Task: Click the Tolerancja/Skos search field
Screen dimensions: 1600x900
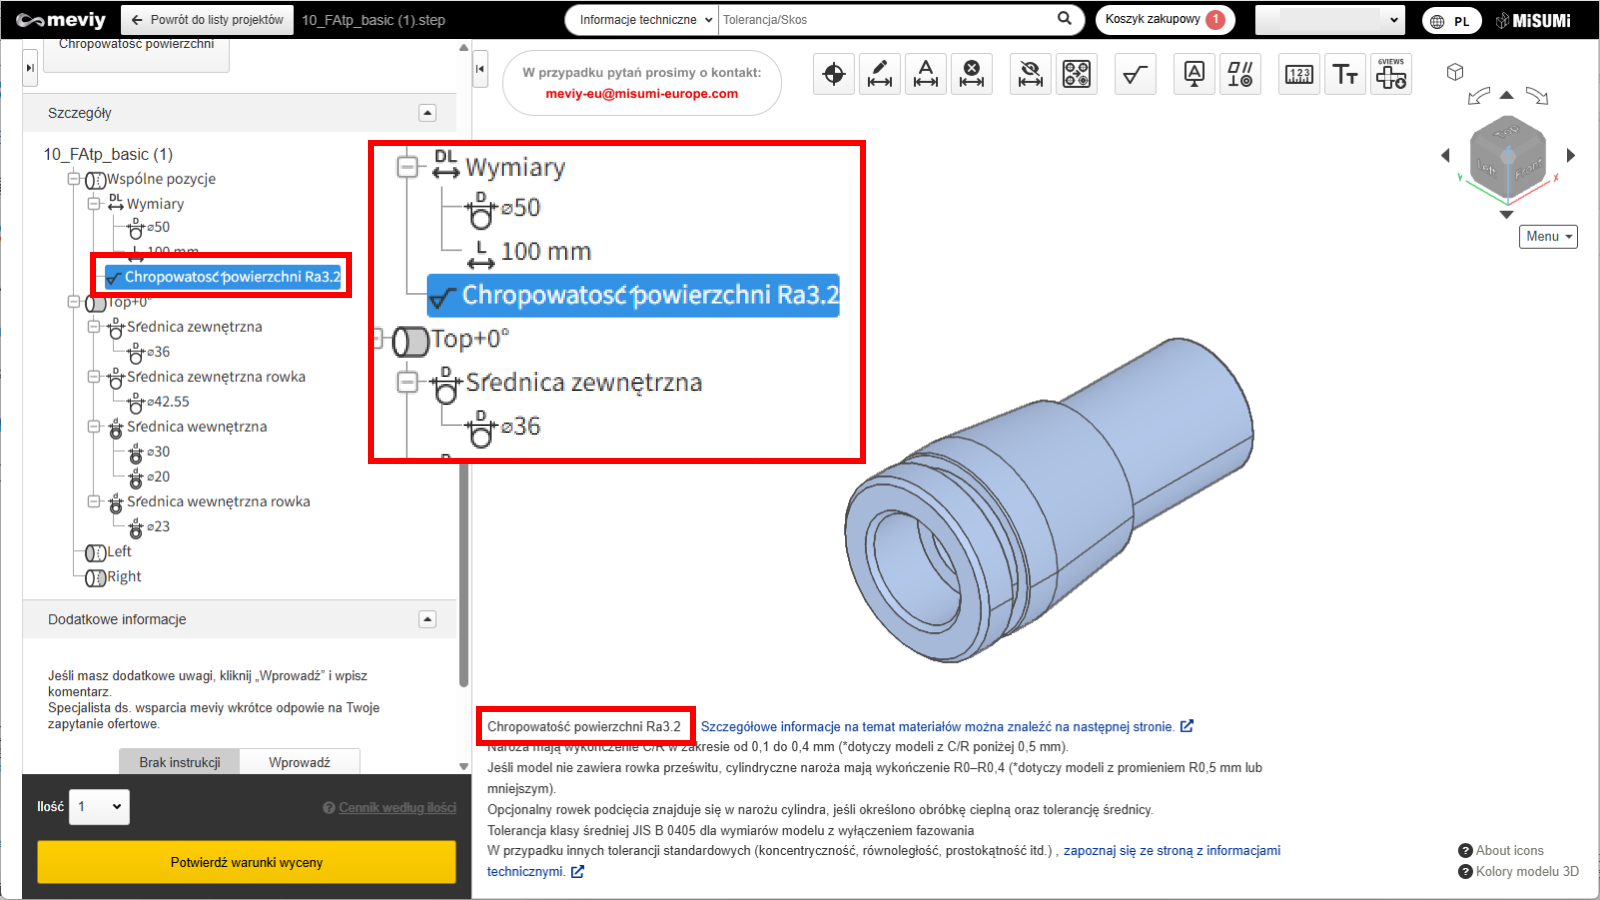Action: [x=885, y=20]
